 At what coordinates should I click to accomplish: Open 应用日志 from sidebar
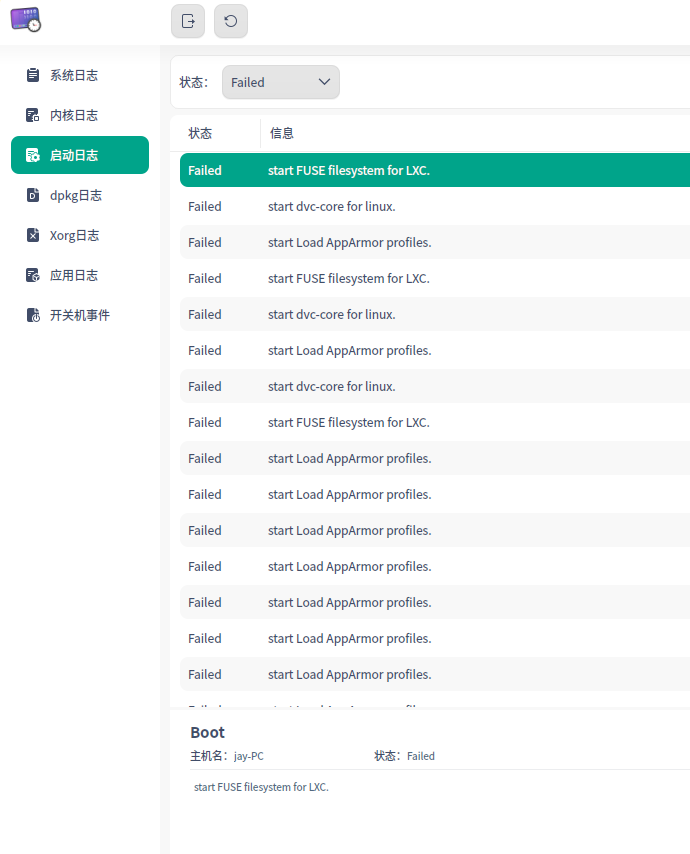coord(80,275)
